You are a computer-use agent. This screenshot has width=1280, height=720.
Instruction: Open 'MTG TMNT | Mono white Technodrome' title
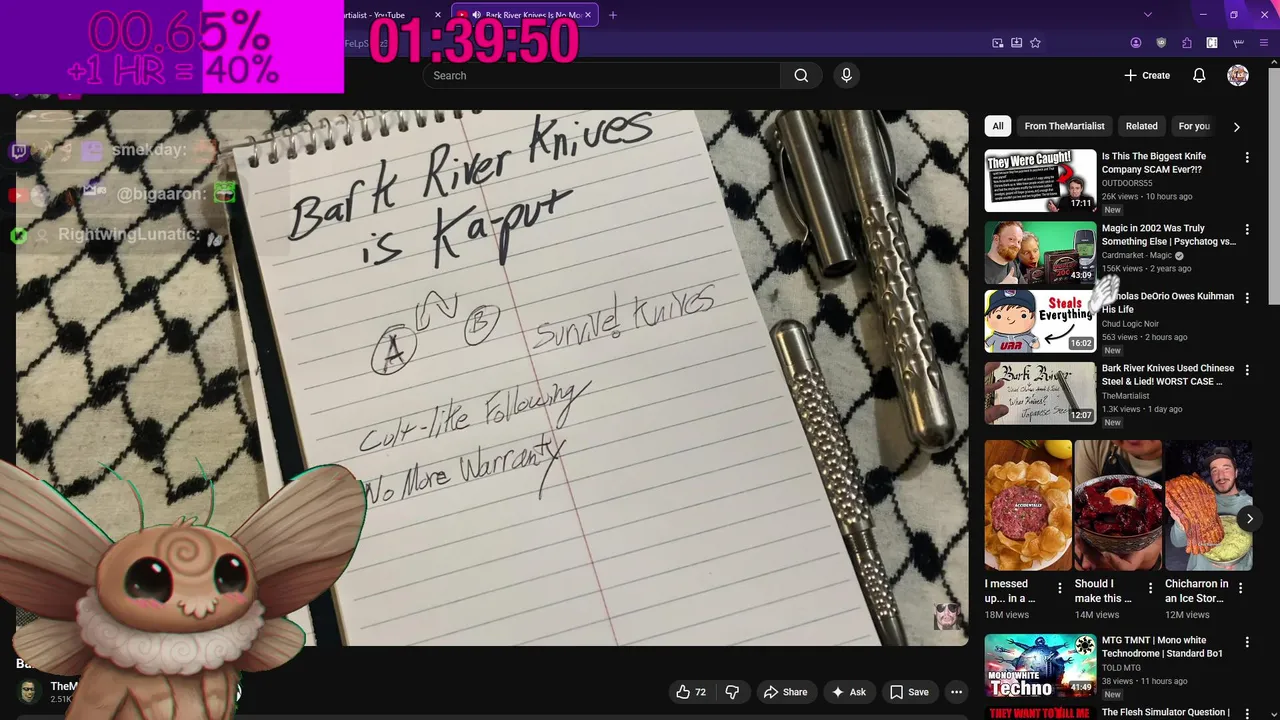click(1162, 647)
